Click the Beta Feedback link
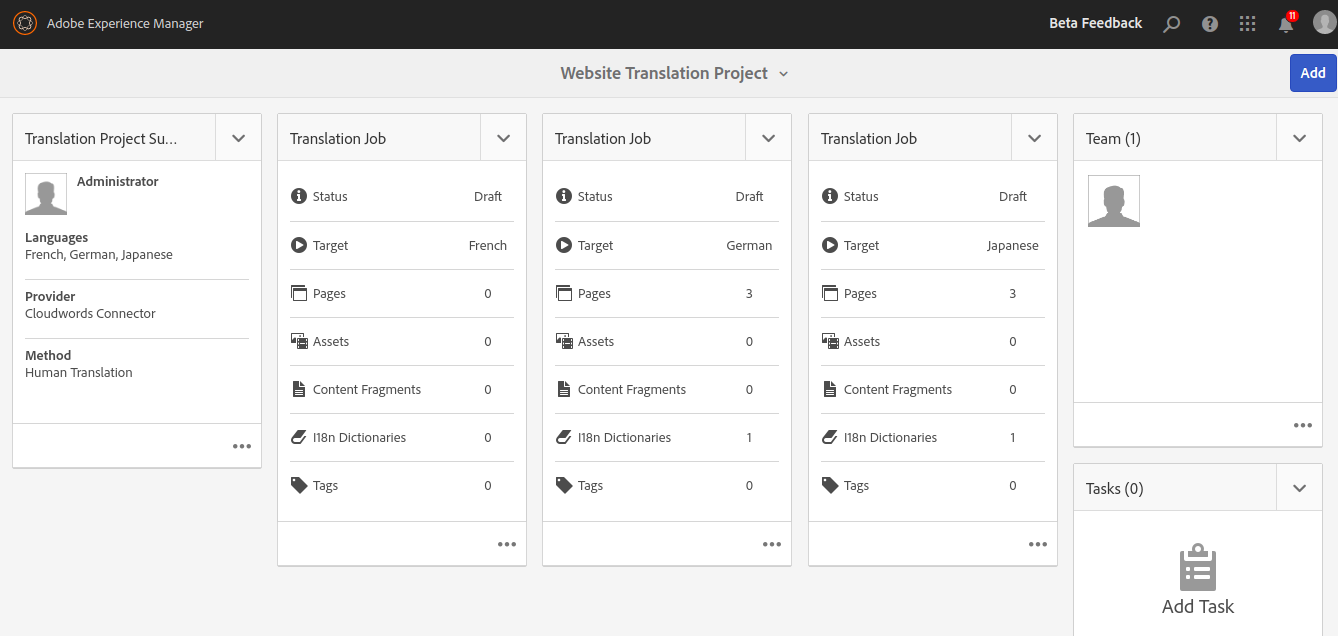 [x=1095, y=23]
